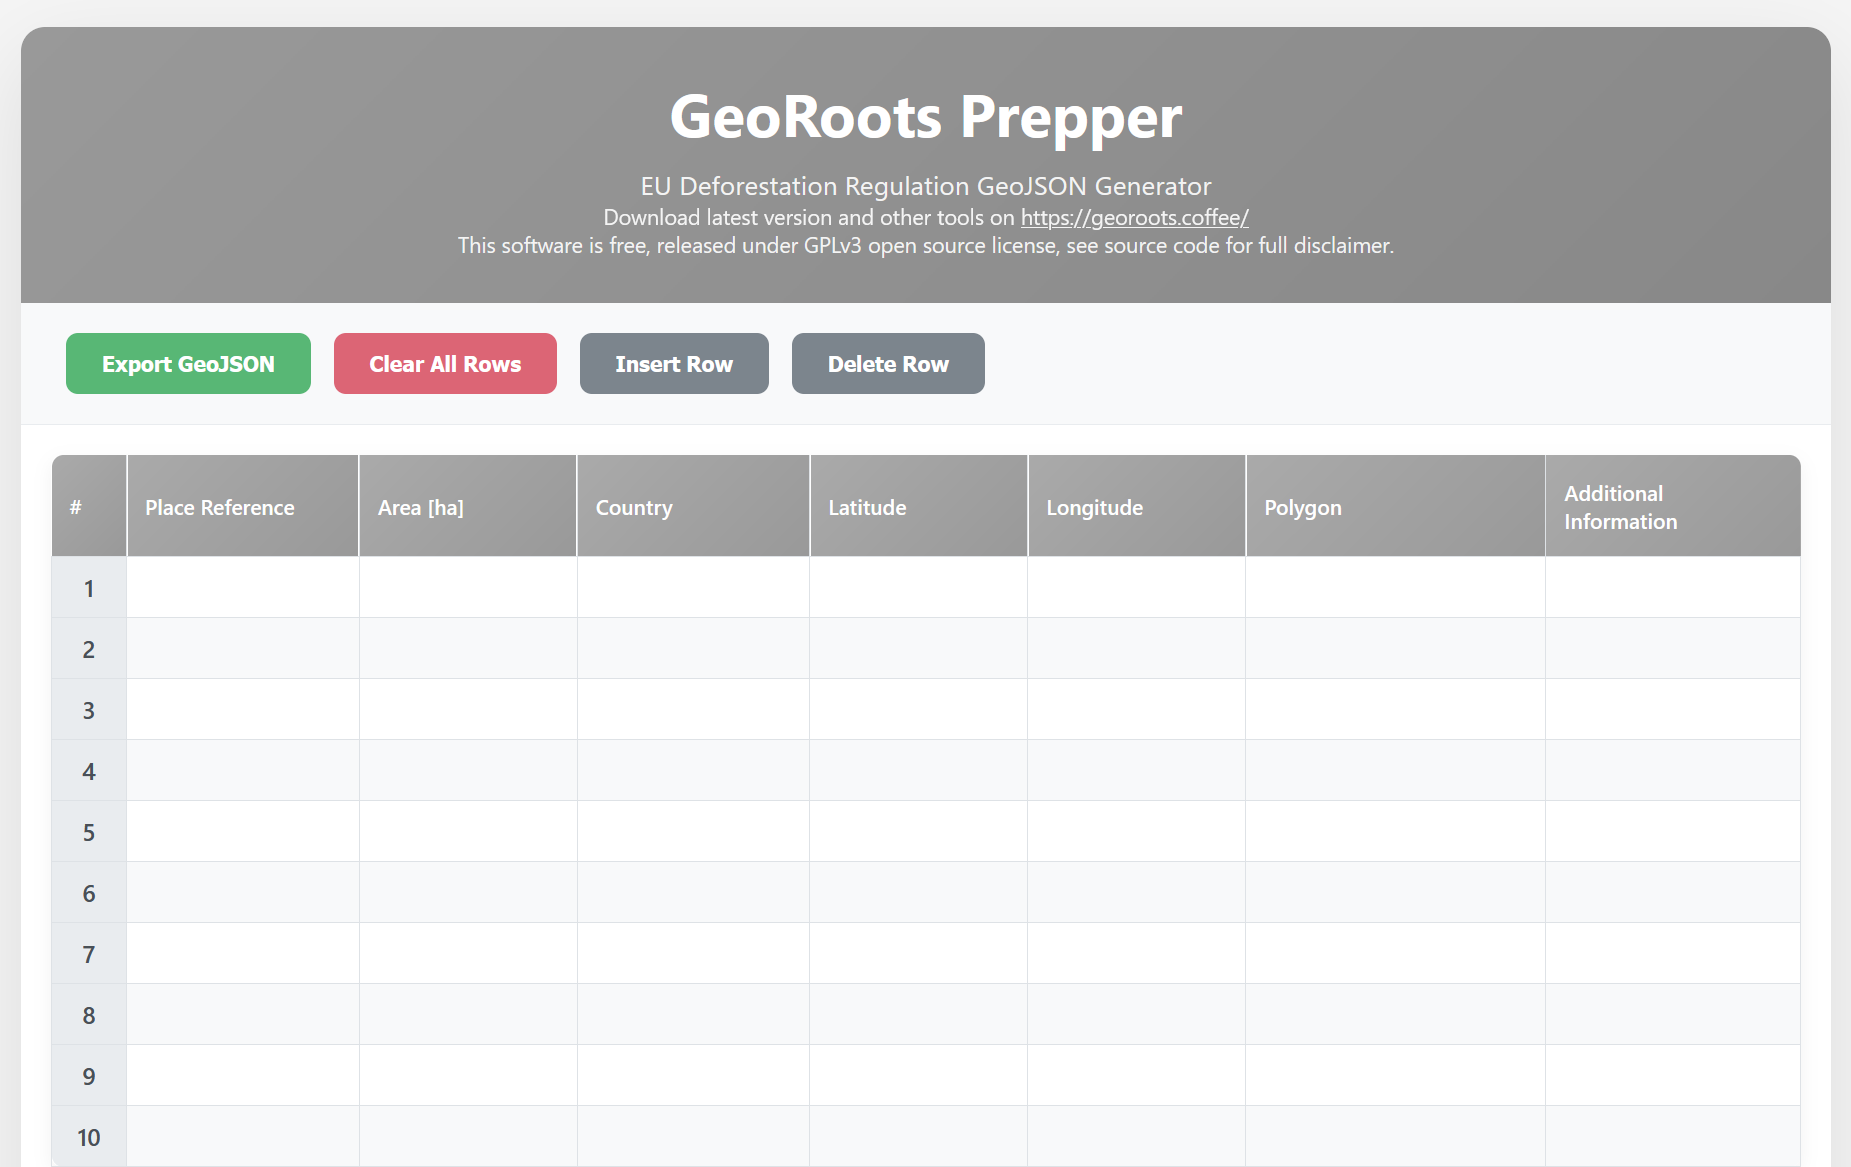
Task: Focus Place Reference cell in row 8
Action: pyautogui.click(x=243, y=1014)
